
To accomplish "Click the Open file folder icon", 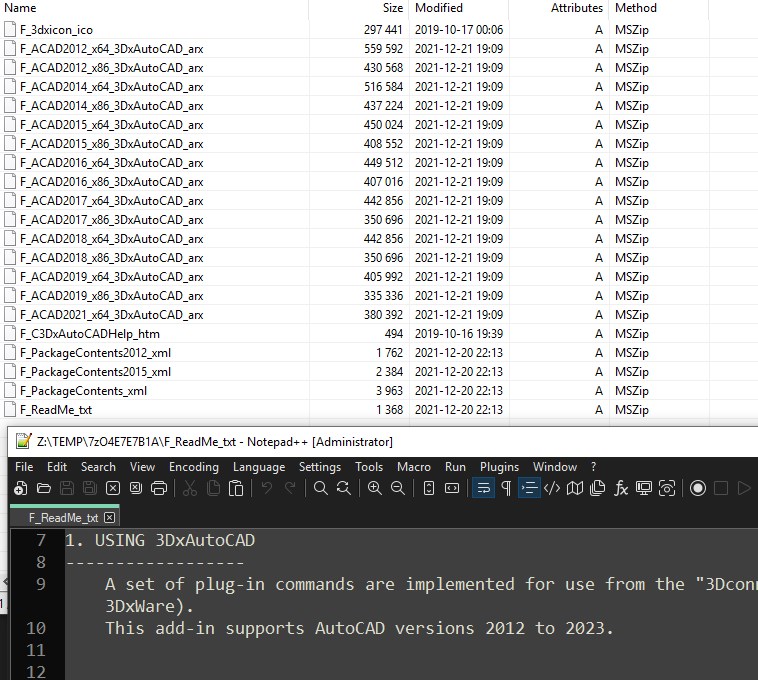I will [x=44, y=489].
